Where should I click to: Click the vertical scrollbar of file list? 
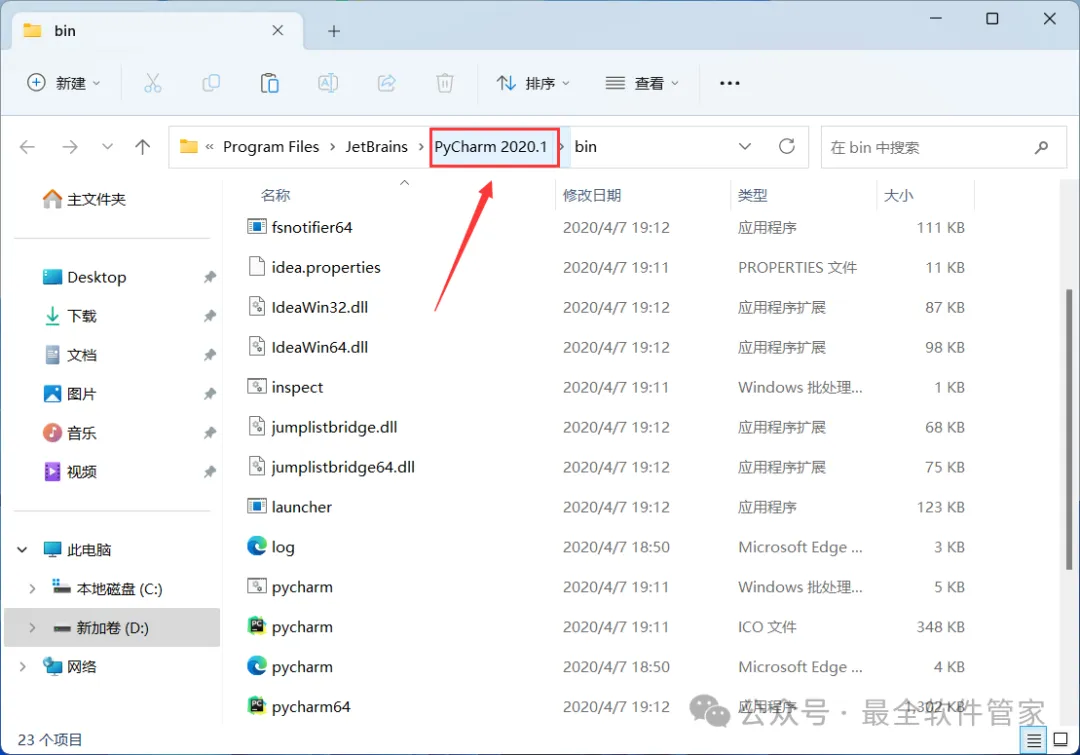point(1068,428)
